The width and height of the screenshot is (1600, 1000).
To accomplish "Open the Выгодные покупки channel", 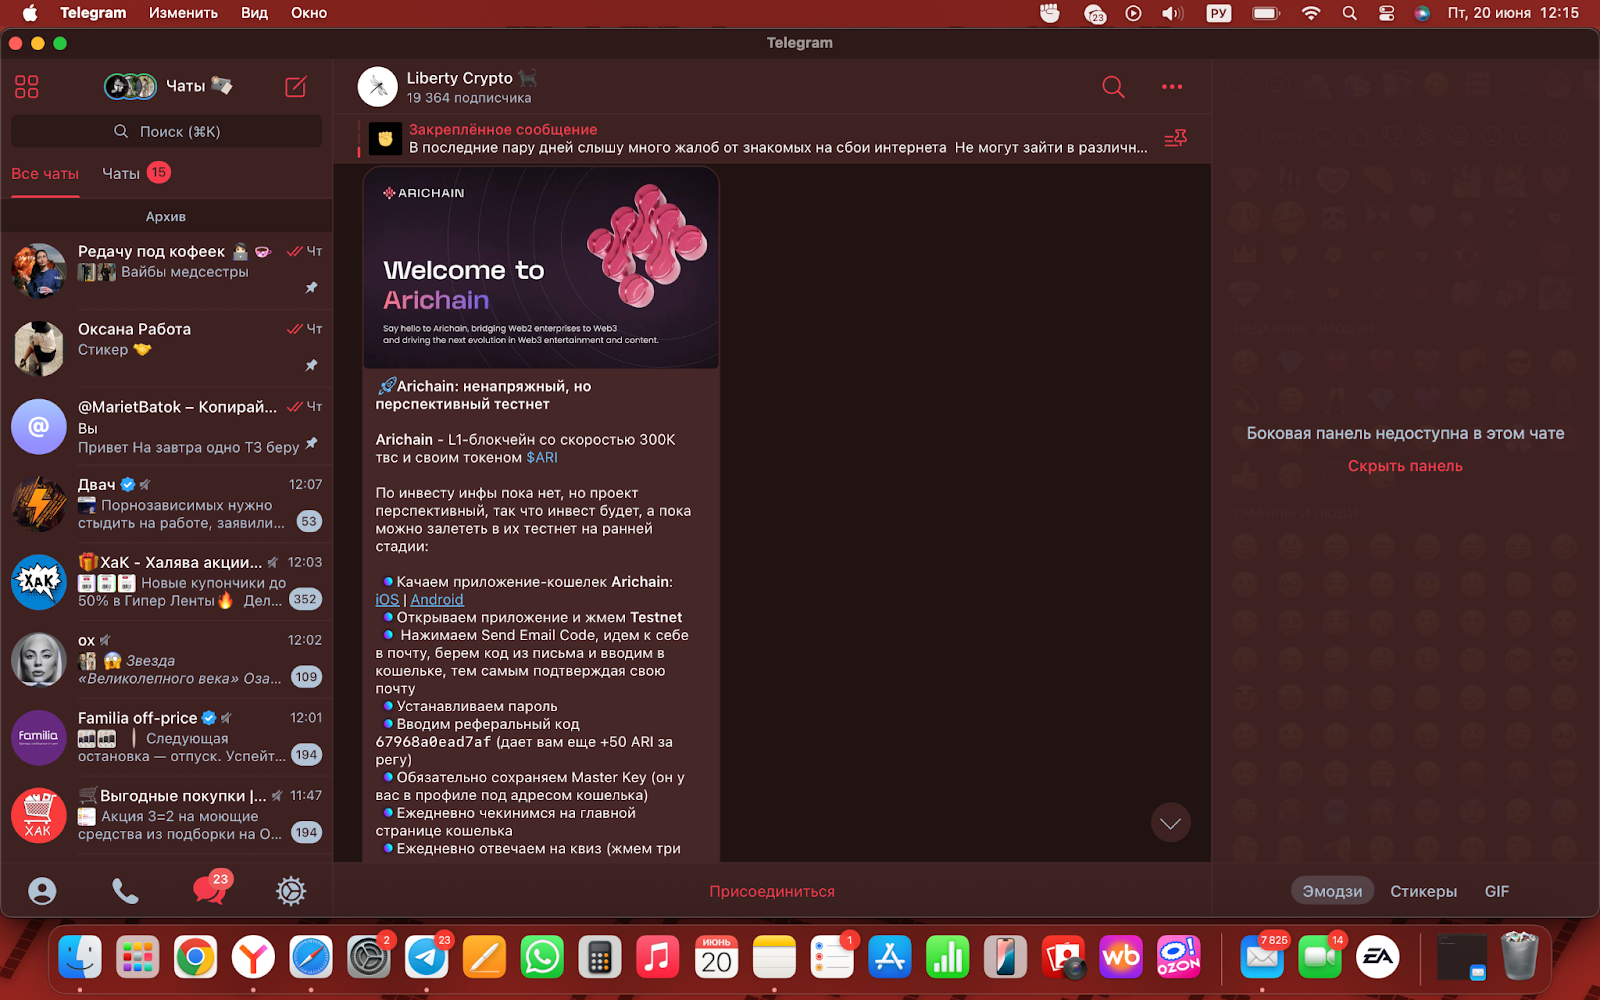I will coord(166,816).
